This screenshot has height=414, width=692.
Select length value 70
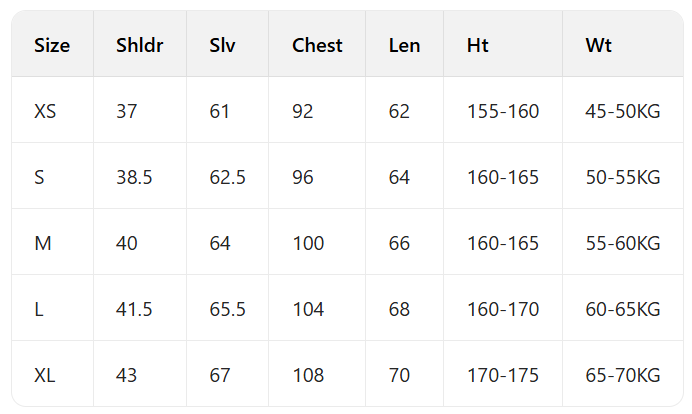tap(399, 376)
